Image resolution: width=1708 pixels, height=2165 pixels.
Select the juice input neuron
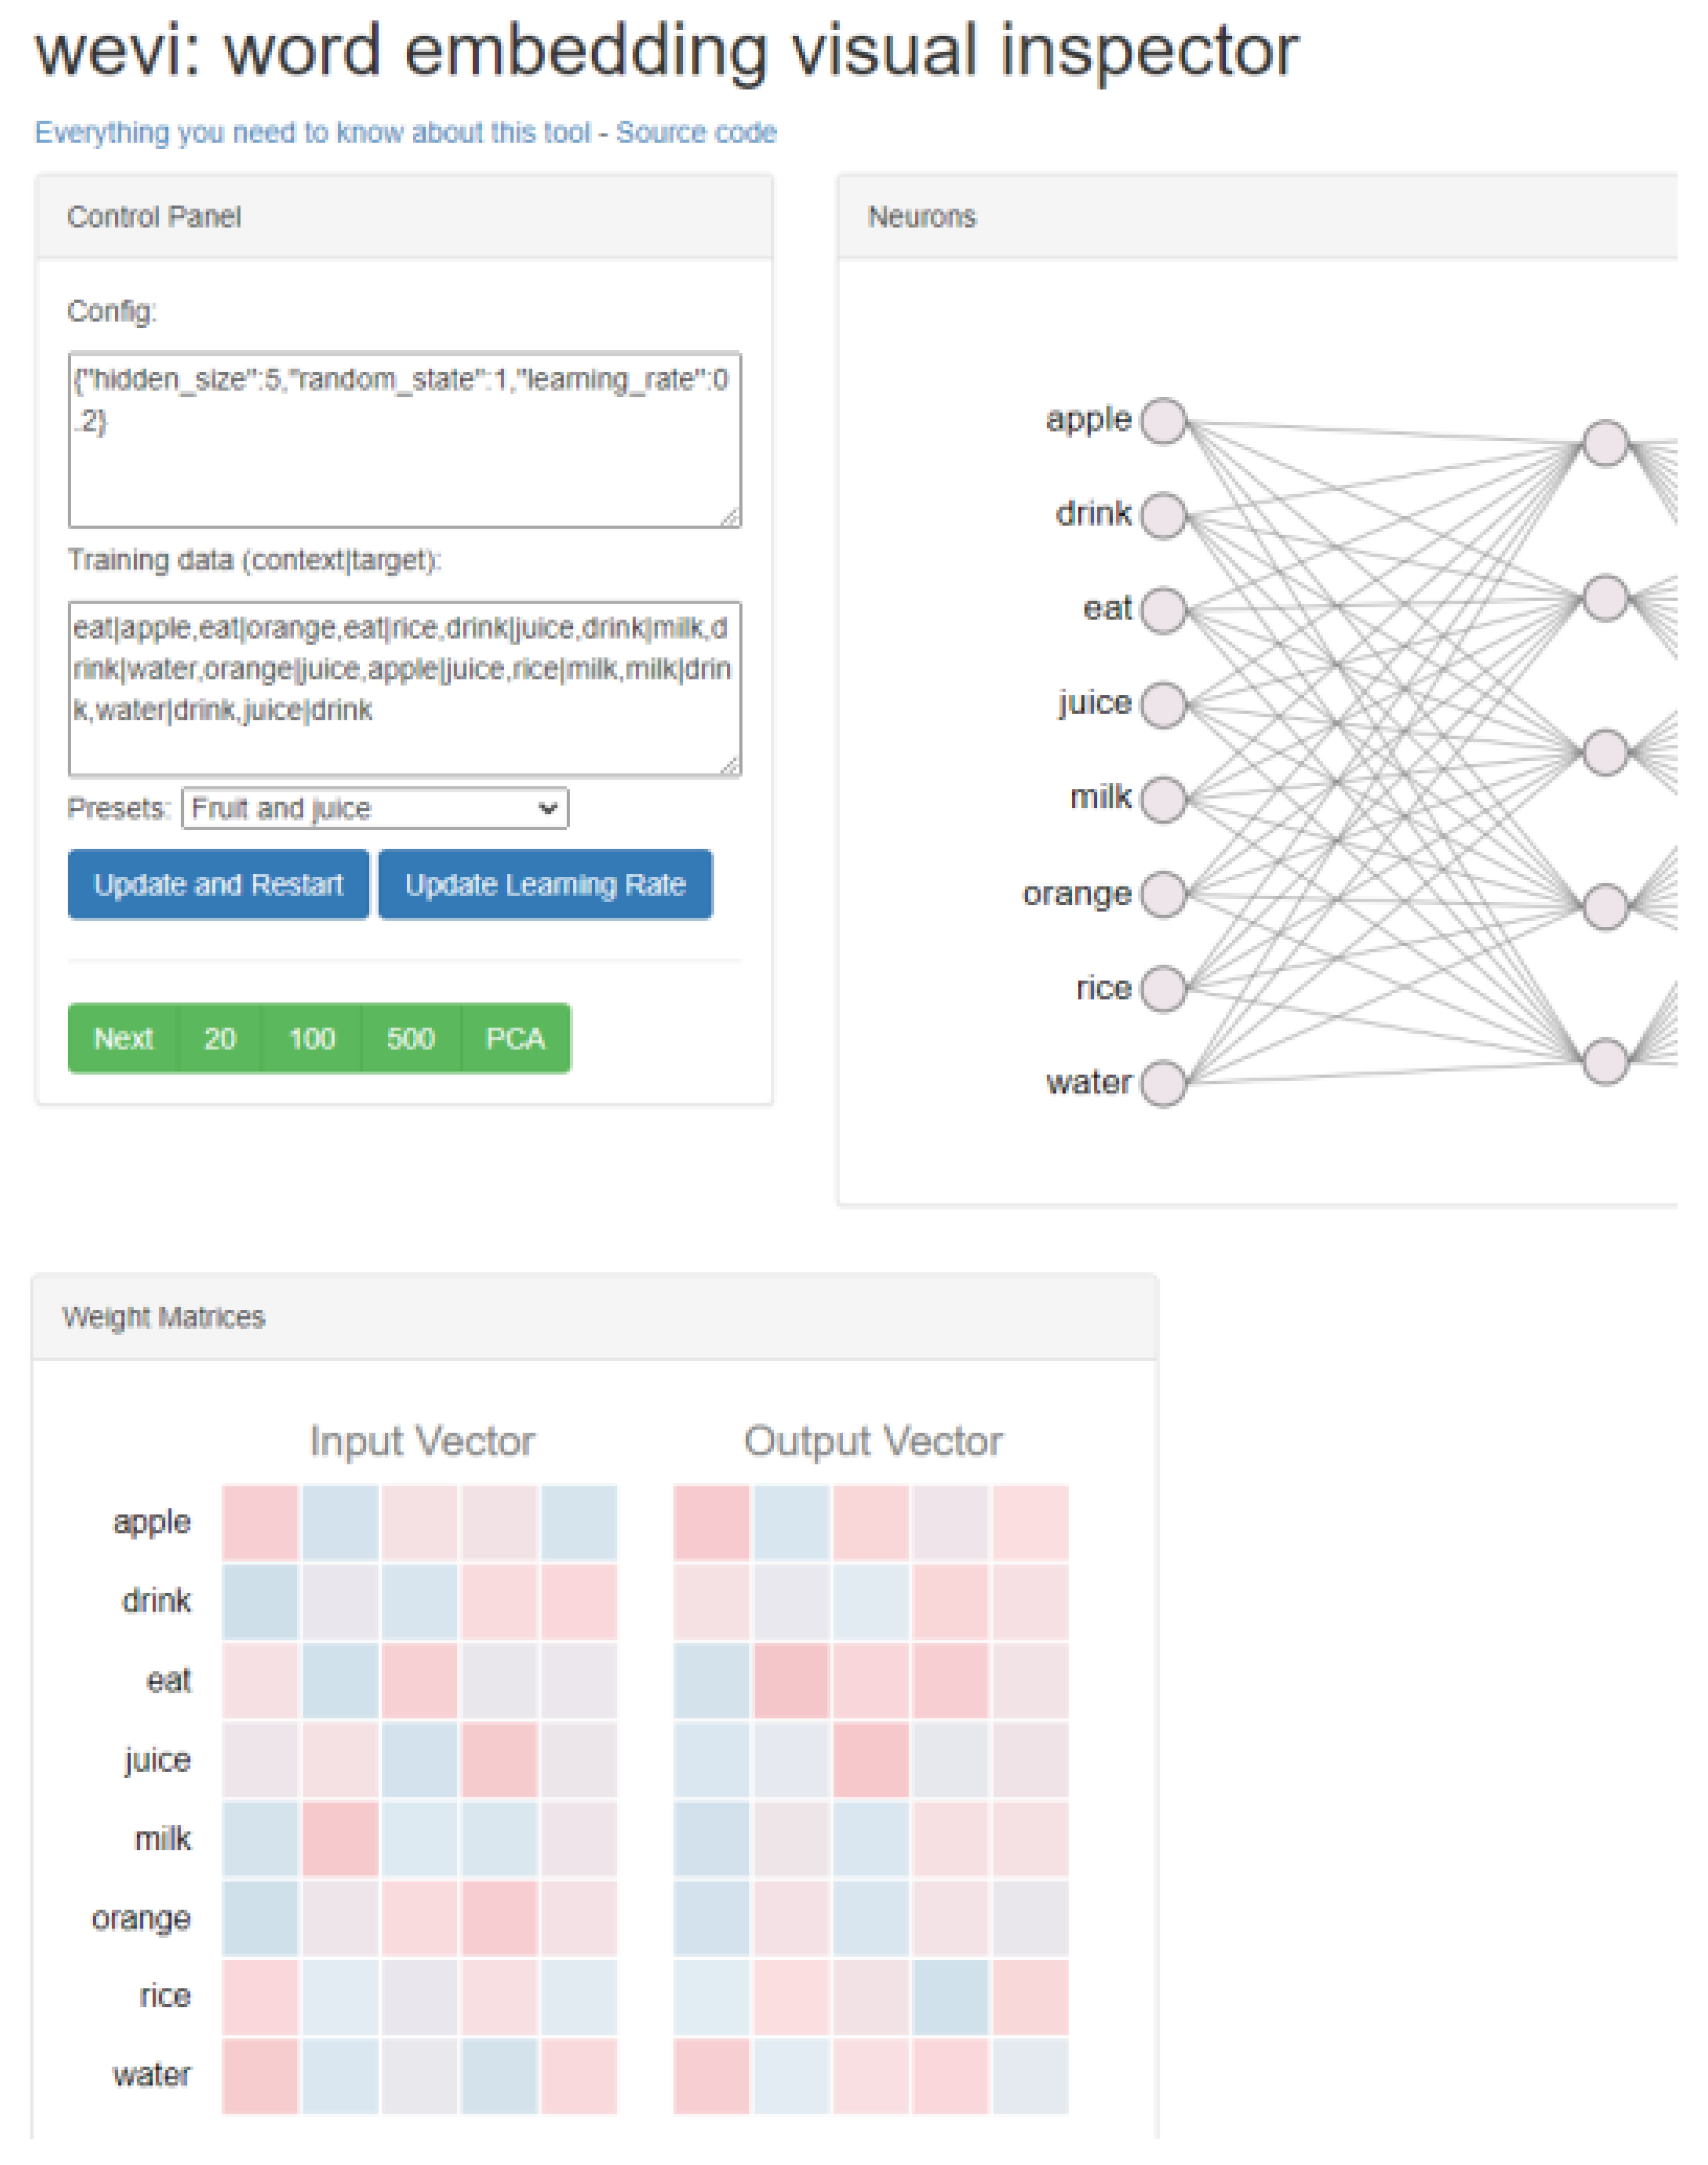[1162, 704]
